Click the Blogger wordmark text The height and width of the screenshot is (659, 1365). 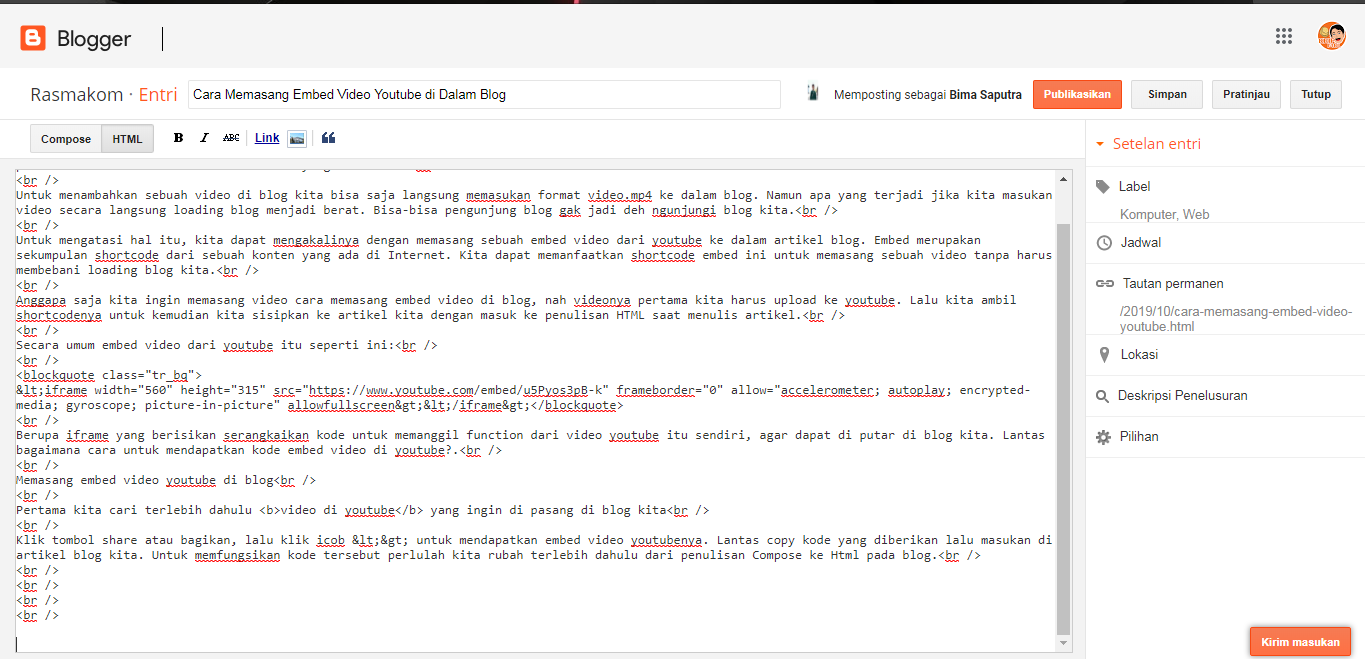click(94, 39)
